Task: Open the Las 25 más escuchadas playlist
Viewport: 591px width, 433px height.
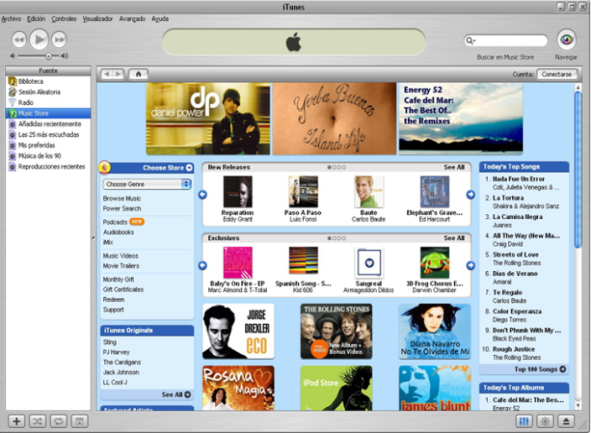Action: [x=48, y=135]
